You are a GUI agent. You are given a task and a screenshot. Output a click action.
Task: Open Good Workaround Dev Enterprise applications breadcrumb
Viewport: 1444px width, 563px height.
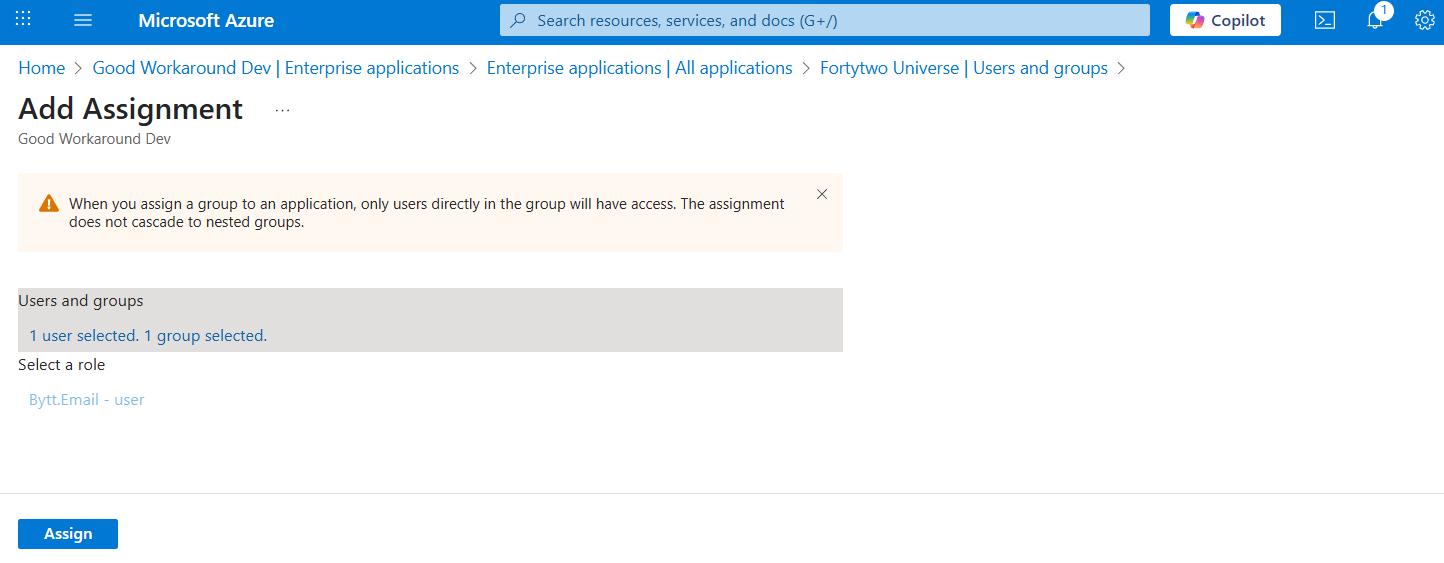[x=275, y=68]
